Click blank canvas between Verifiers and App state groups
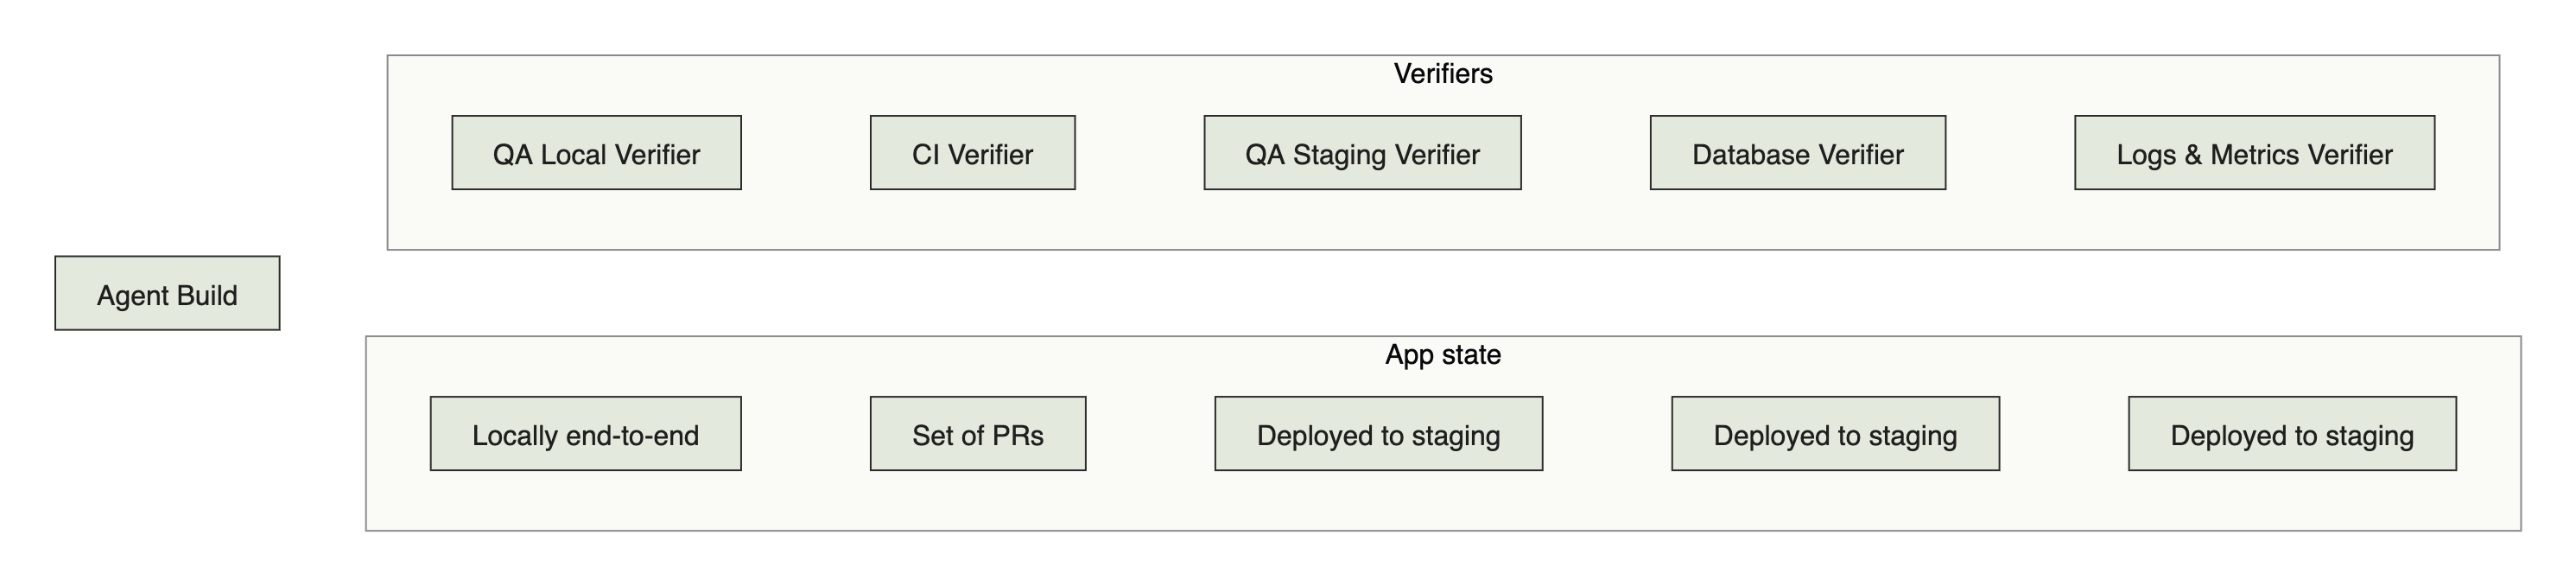2576x586 pixels. 1443,293
